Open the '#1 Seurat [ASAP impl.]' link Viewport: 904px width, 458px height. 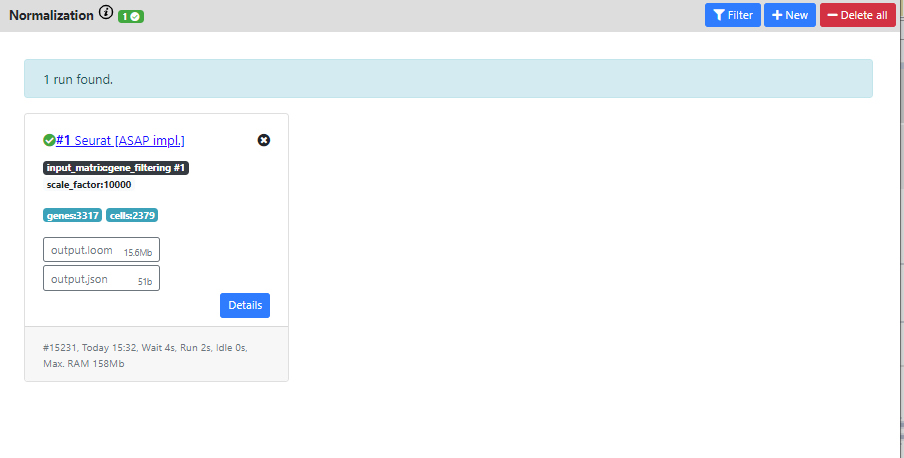121,140
